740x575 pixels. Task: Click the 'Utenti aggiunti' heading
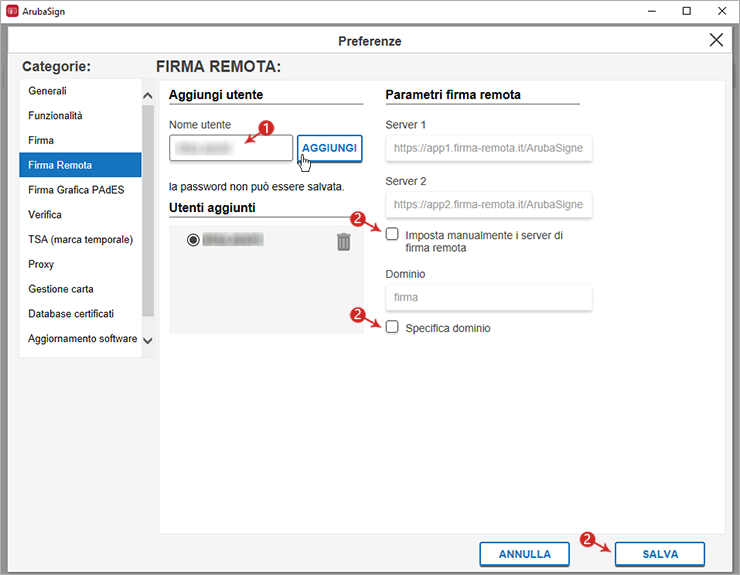coord(212,208)
